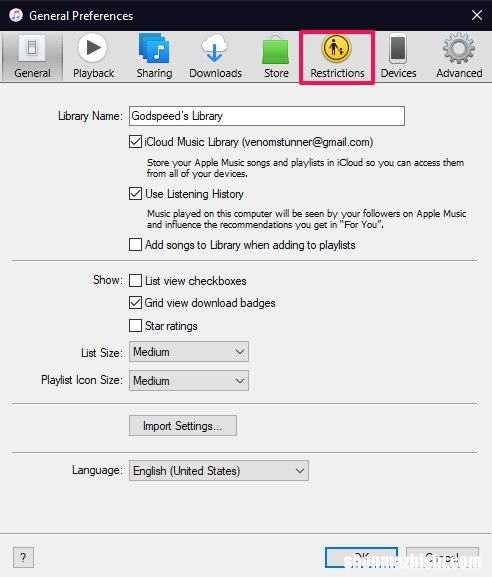Select the Restrictions preferences tab
Screen dimensions: 492x577
337,57
